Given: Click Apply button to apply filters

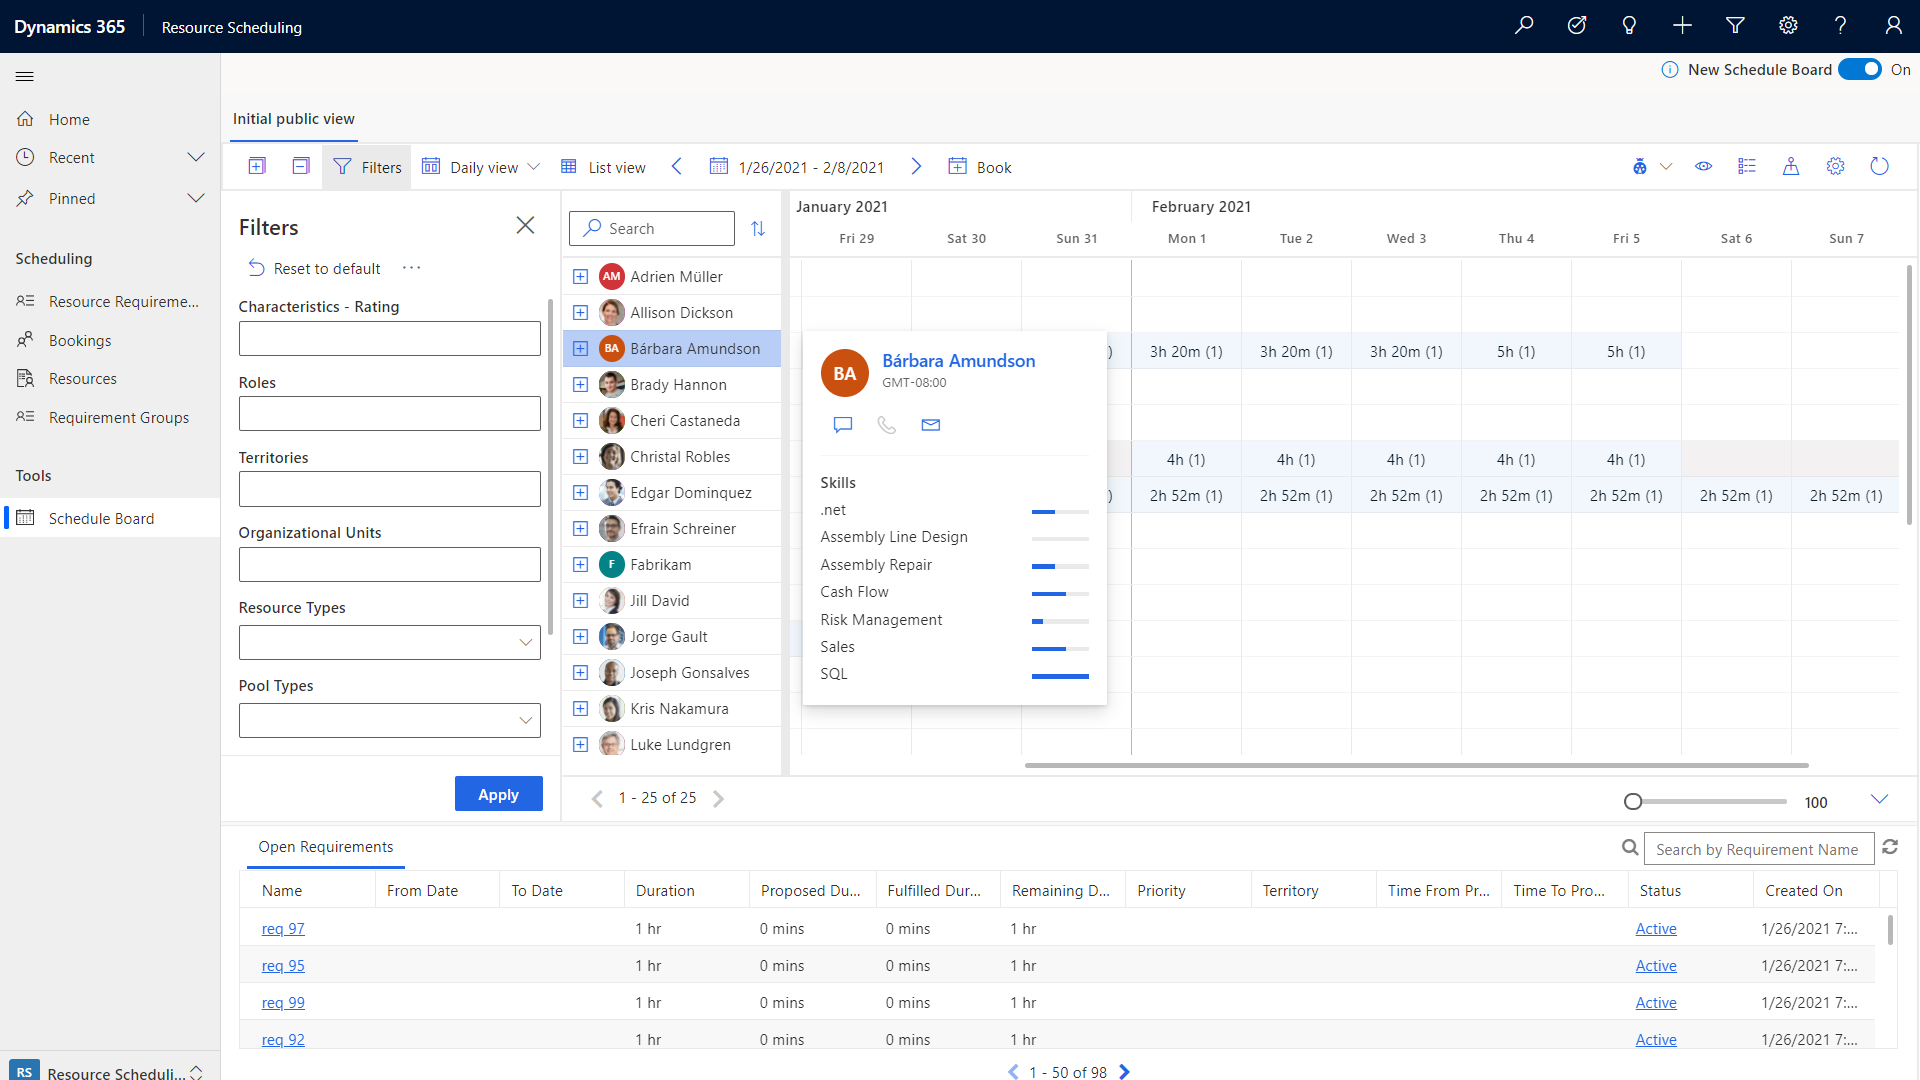Looking at the screenshot, I should (497, 793).
